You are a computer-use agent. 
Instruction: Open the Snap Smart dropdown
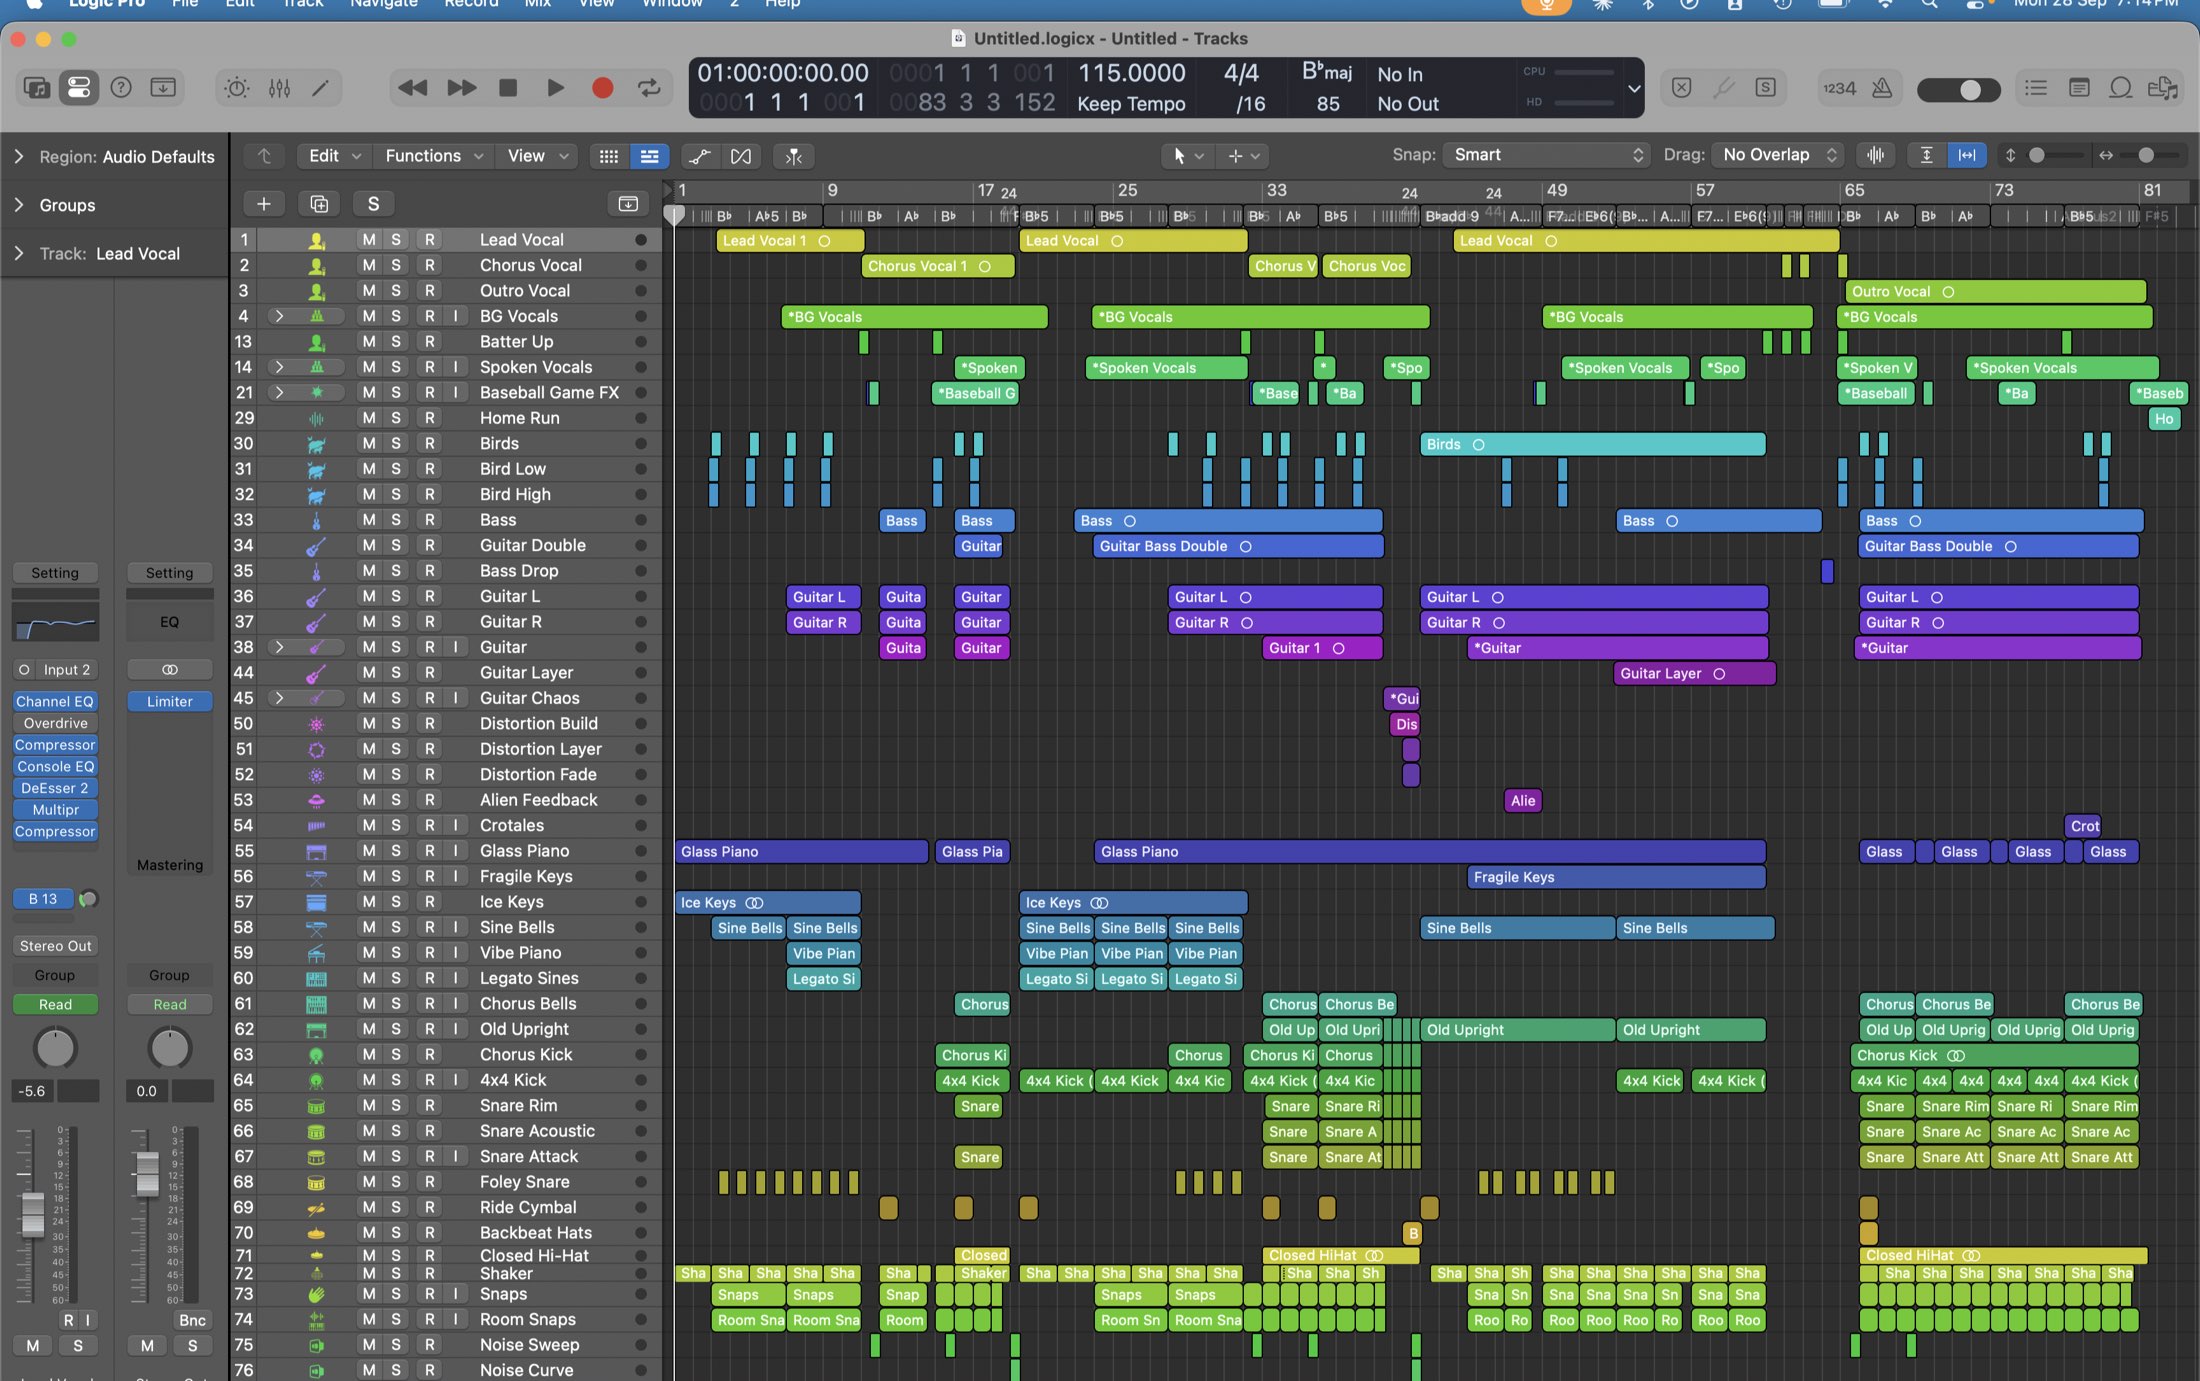click(1547, 155)
